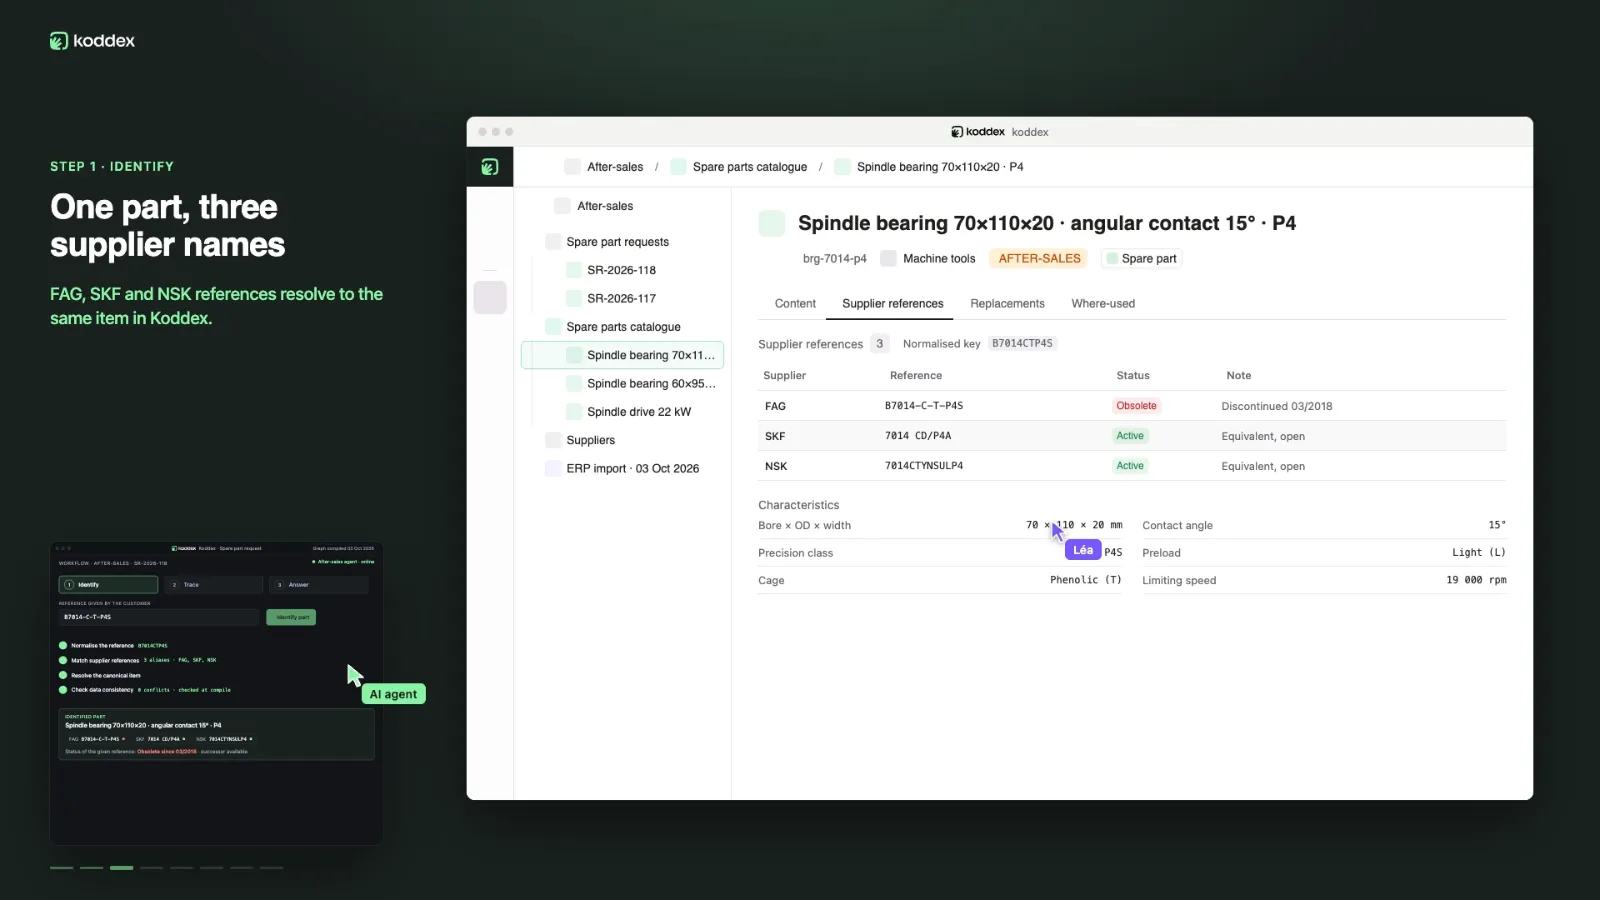The height and width of the screenshot is (900, 1600).
Task: Click the Answer step in the thumbnail
Action: pos(320,585)
